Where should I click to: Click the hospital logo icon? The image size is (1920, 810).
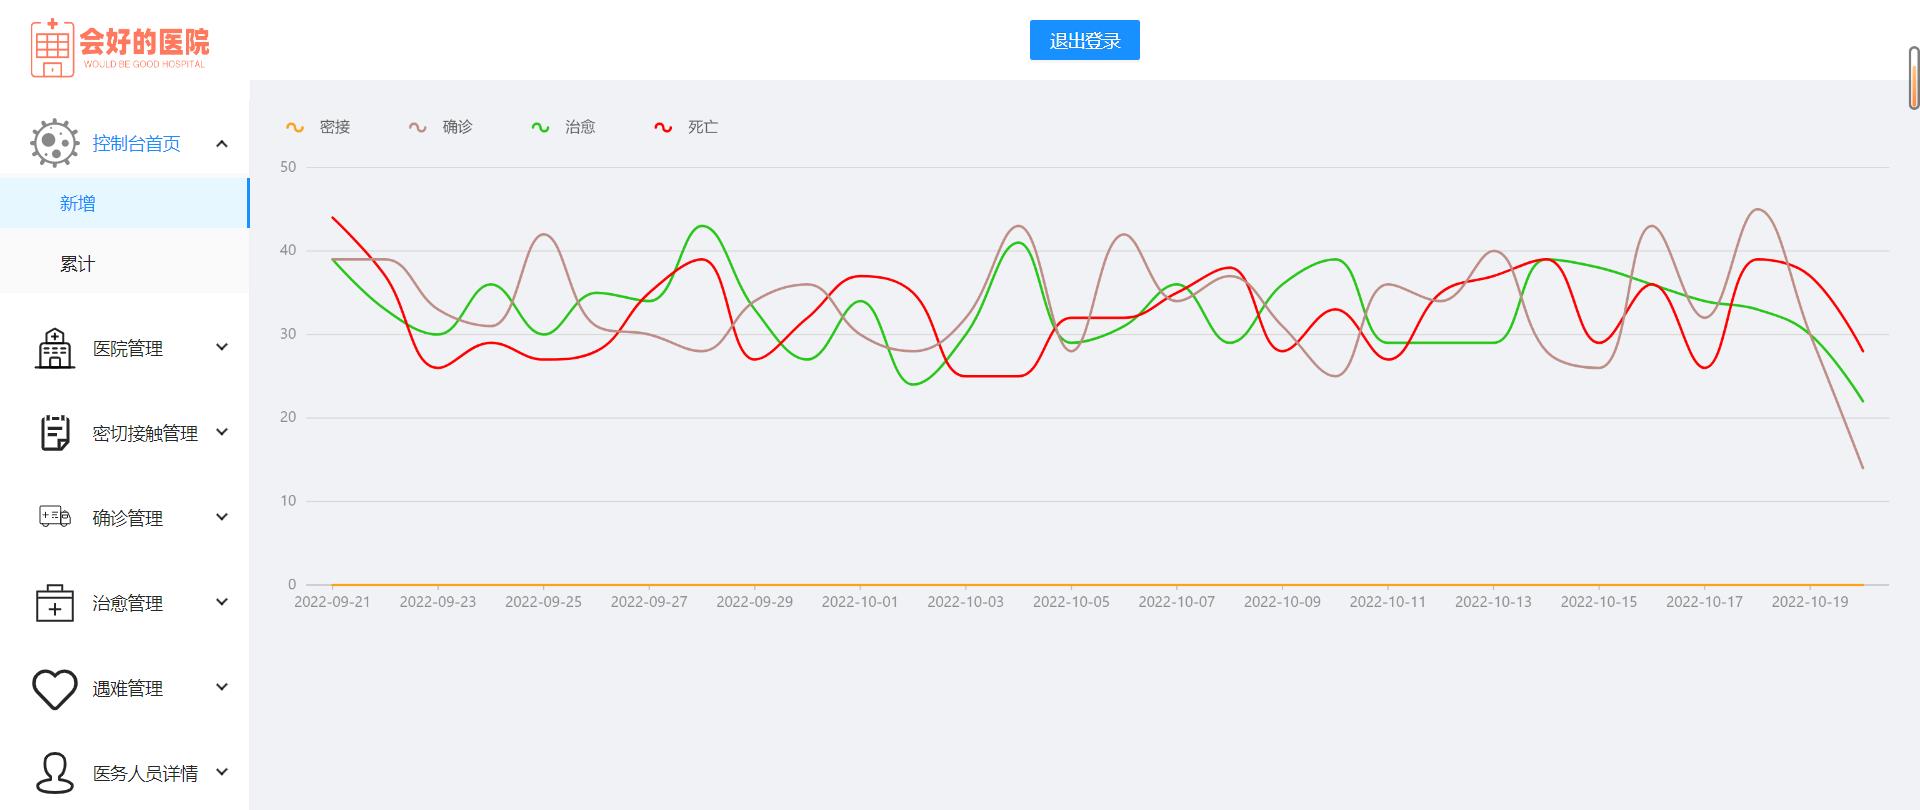coord(52,47)
